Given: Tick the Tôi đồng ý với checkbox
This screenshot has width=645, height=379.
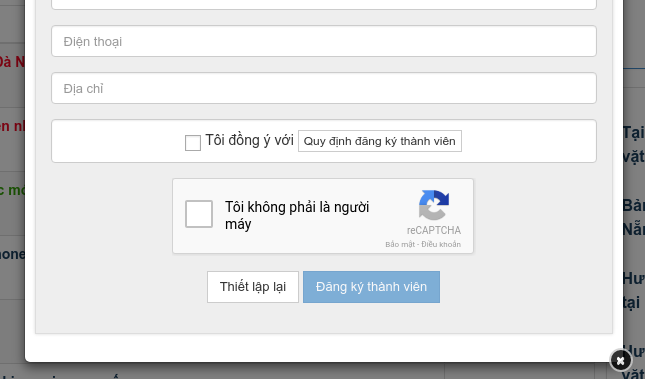Looking at the screenshot, I should [193, 143].
